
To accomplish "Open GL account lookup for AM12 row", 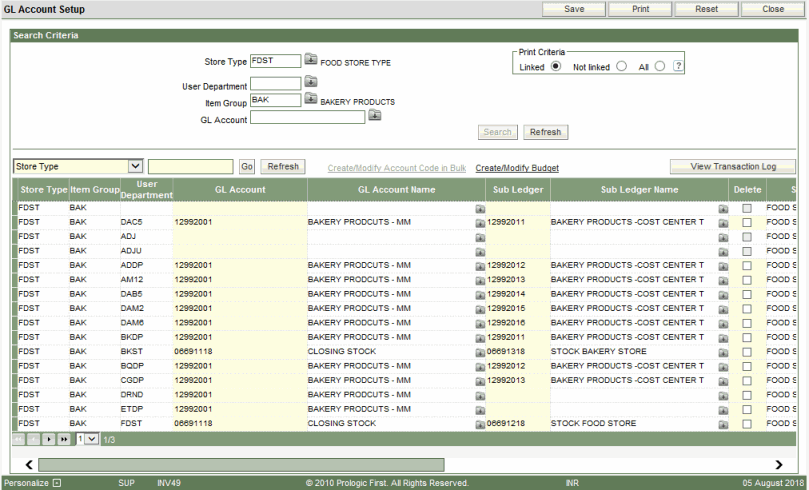I will [480, 281].
